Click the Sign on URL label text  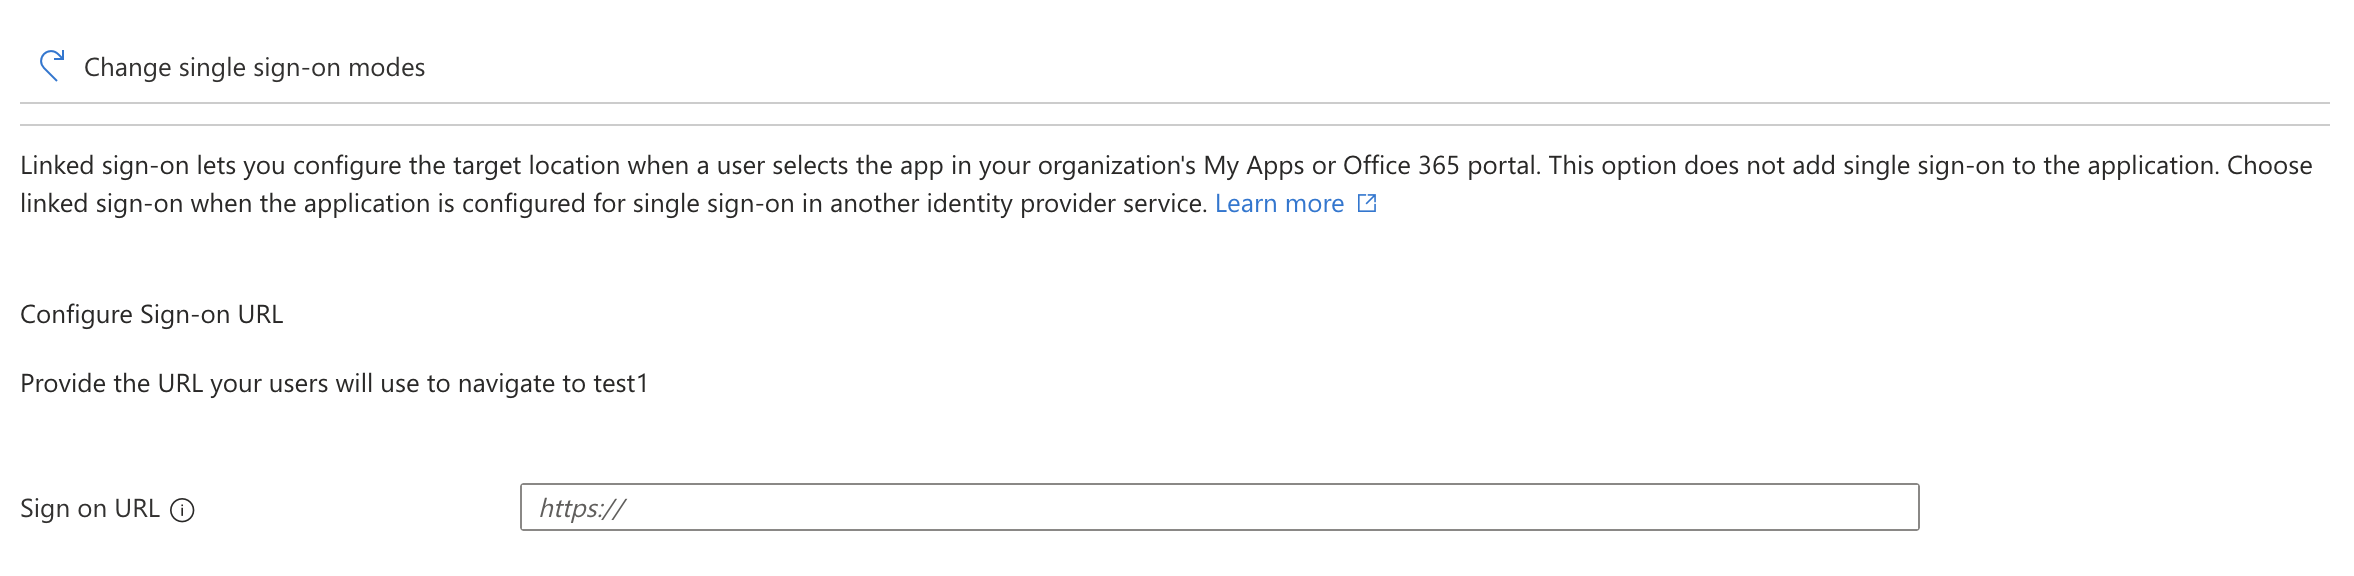pos(90,509)
